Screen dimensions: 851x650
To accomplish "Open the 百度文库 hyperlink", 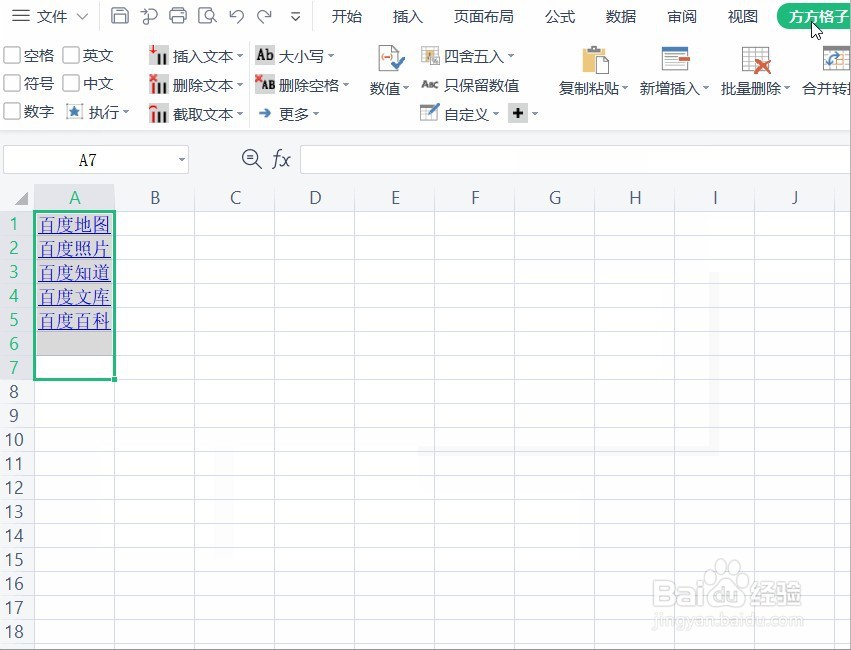I will pos(74,296).
